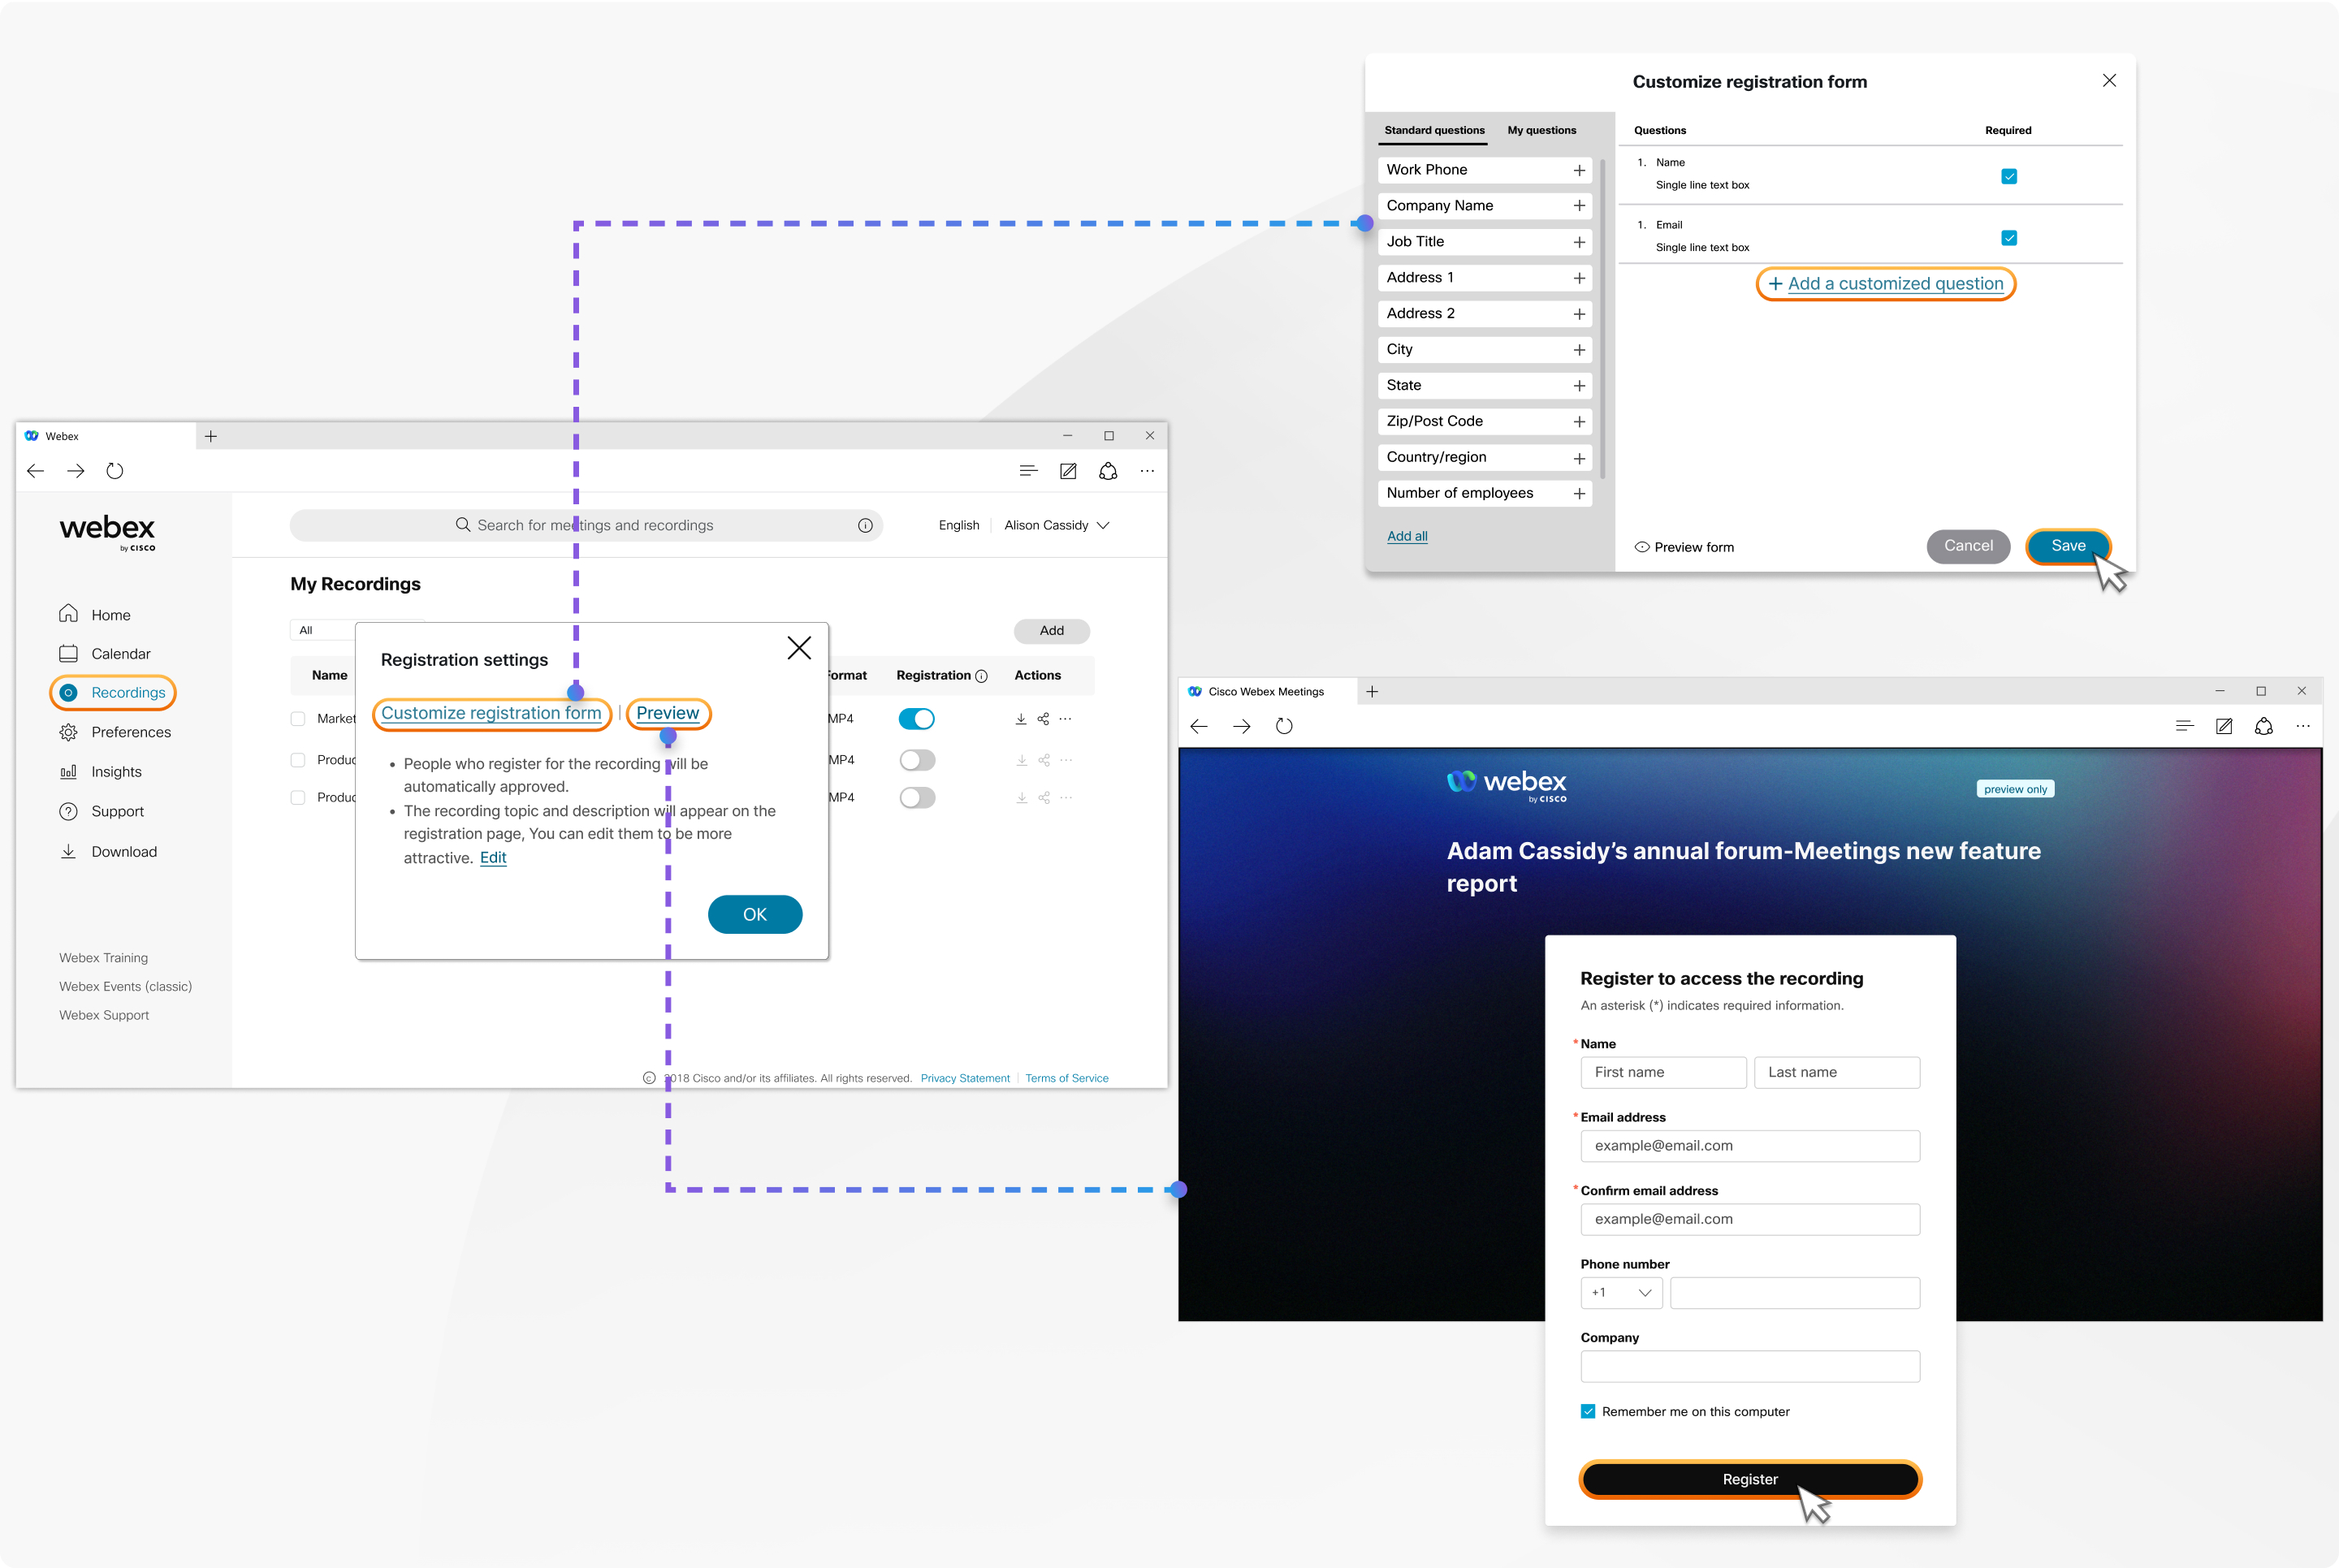Uncheck Required for the Email question
Screen dimensions: 2339x1568
[x=2010, y=238]
